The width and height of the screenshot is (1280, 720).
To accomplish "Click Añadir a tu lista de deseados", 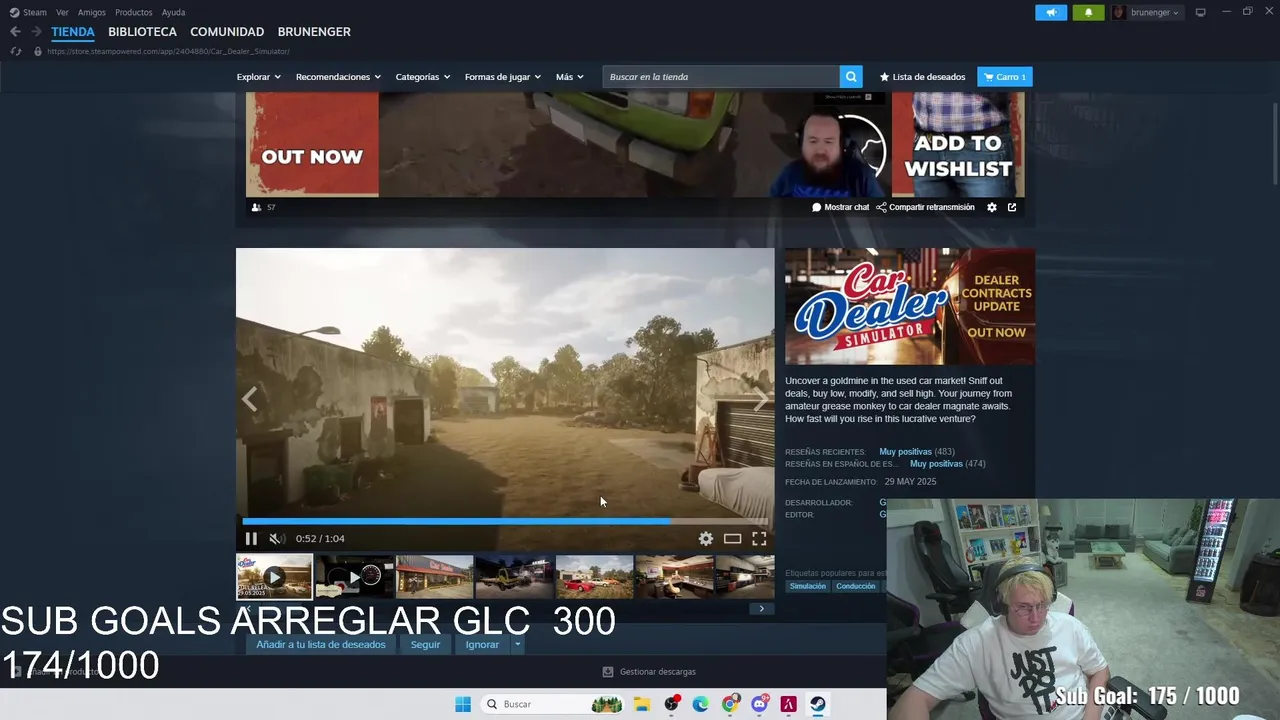I will pos(321,645).
